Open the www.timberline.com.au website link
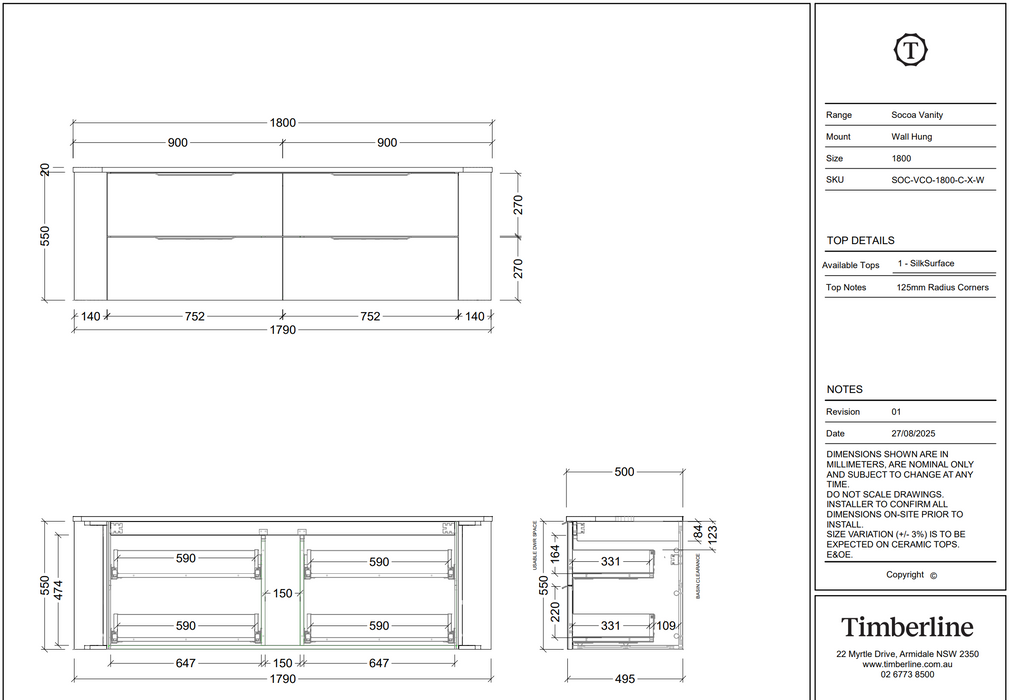 (907, 664)
